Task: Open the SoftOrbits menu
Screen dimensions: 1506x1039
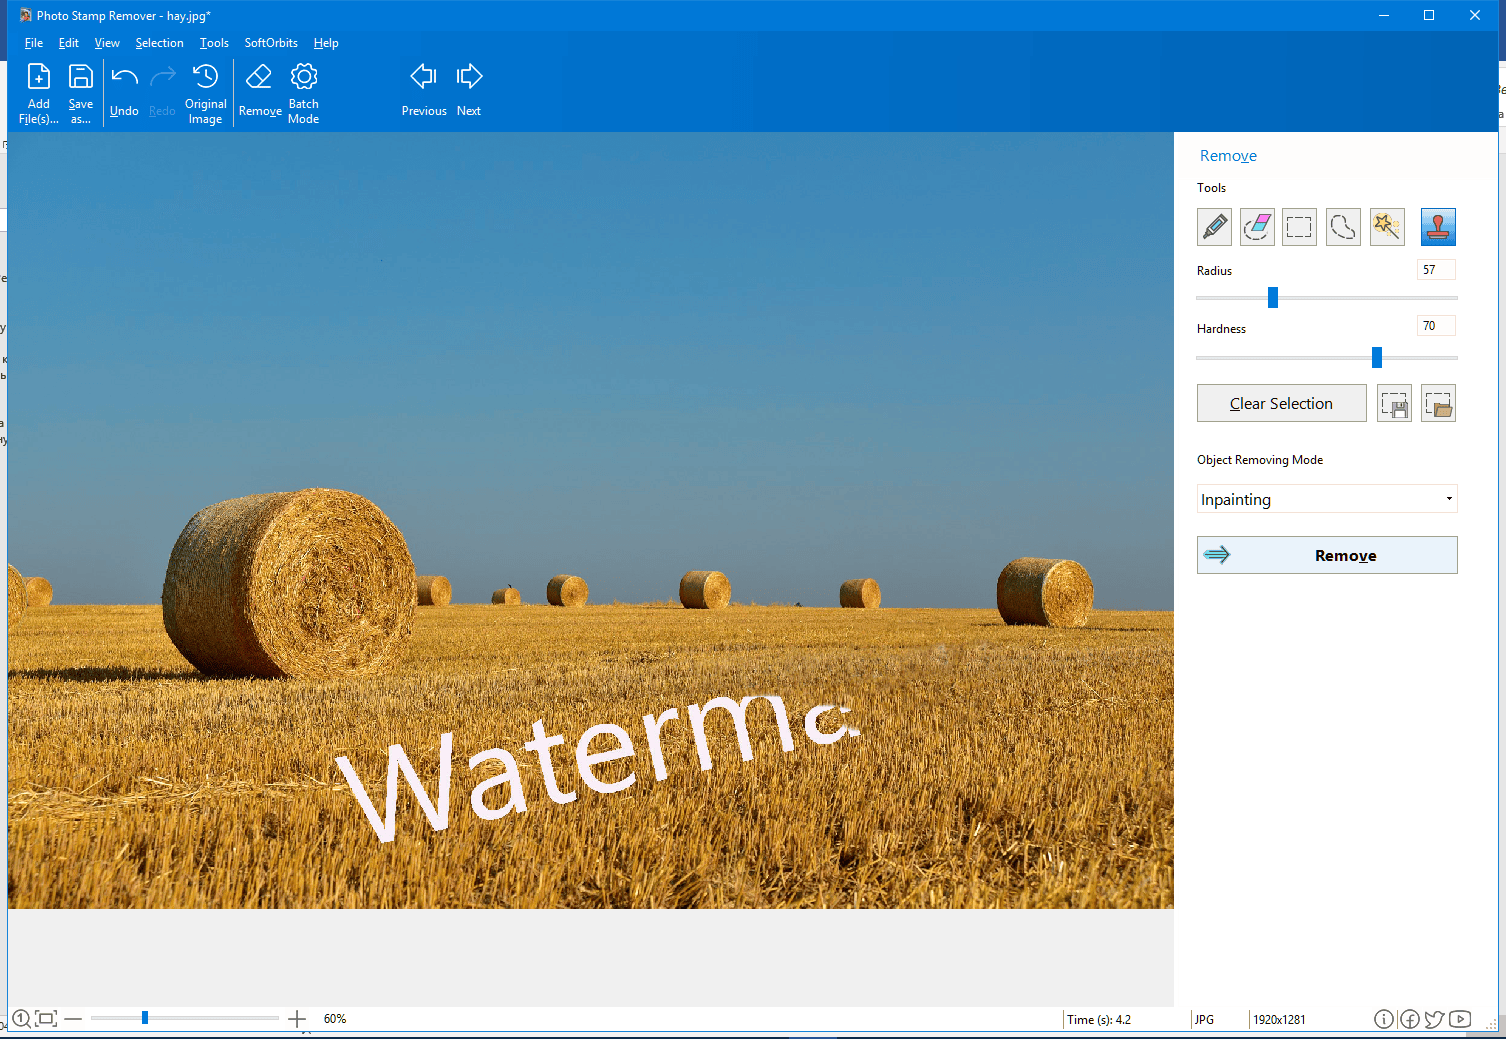Action: click(x=271, y=43)
